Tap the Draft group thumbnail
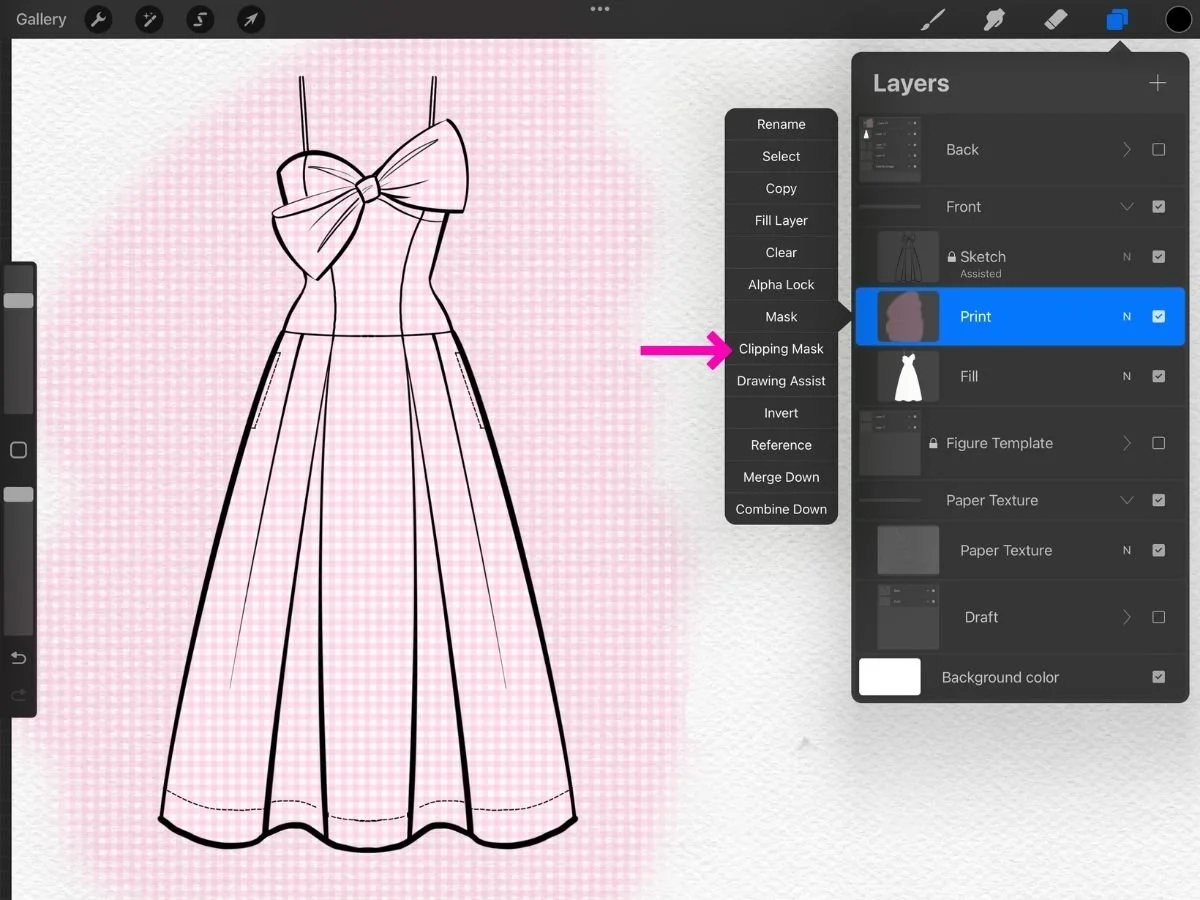This screenshot has width=1200, height=900. pos(908,617)
